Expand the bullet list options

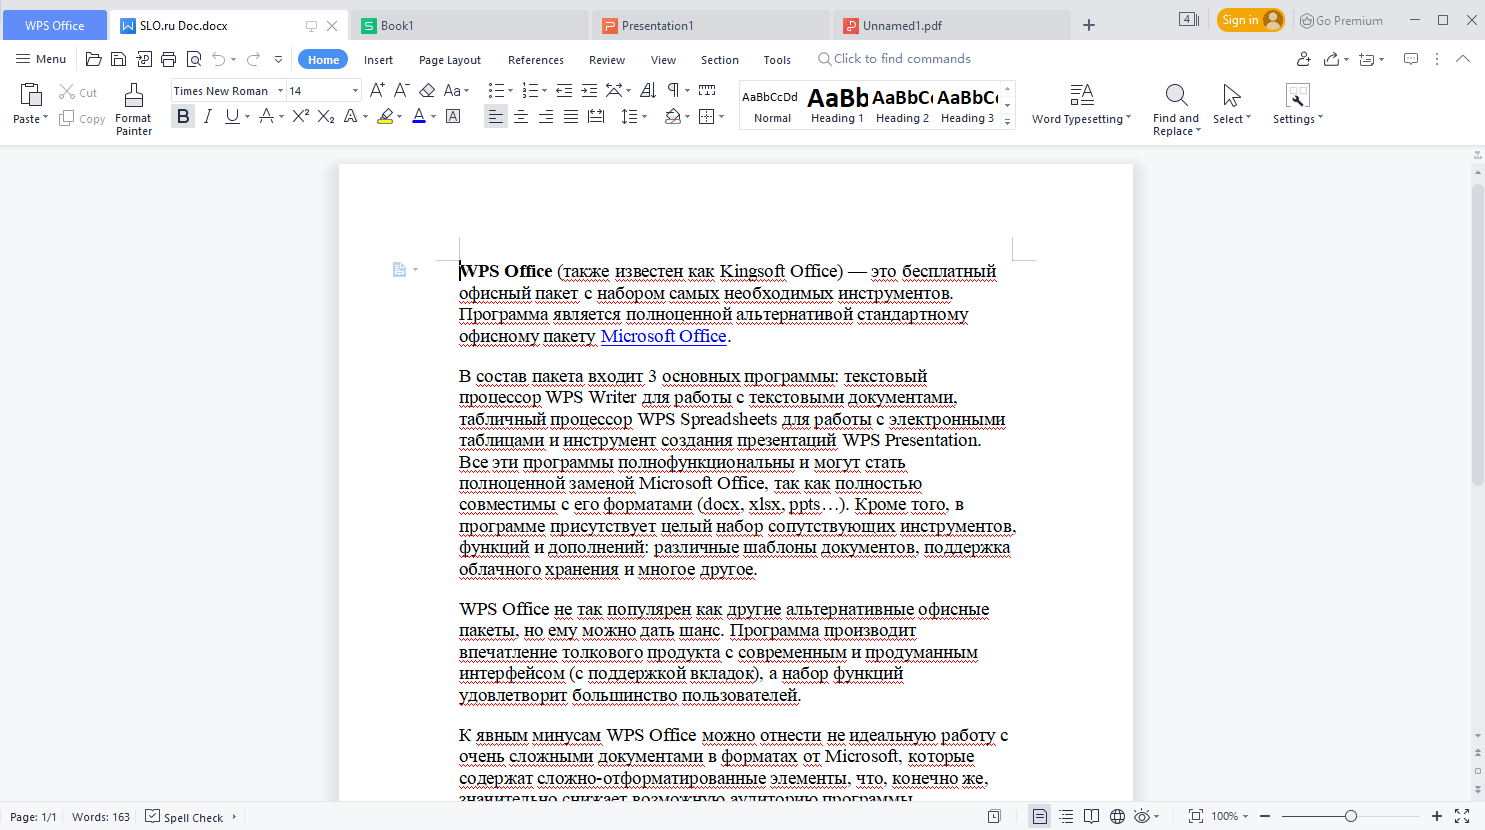511,91
